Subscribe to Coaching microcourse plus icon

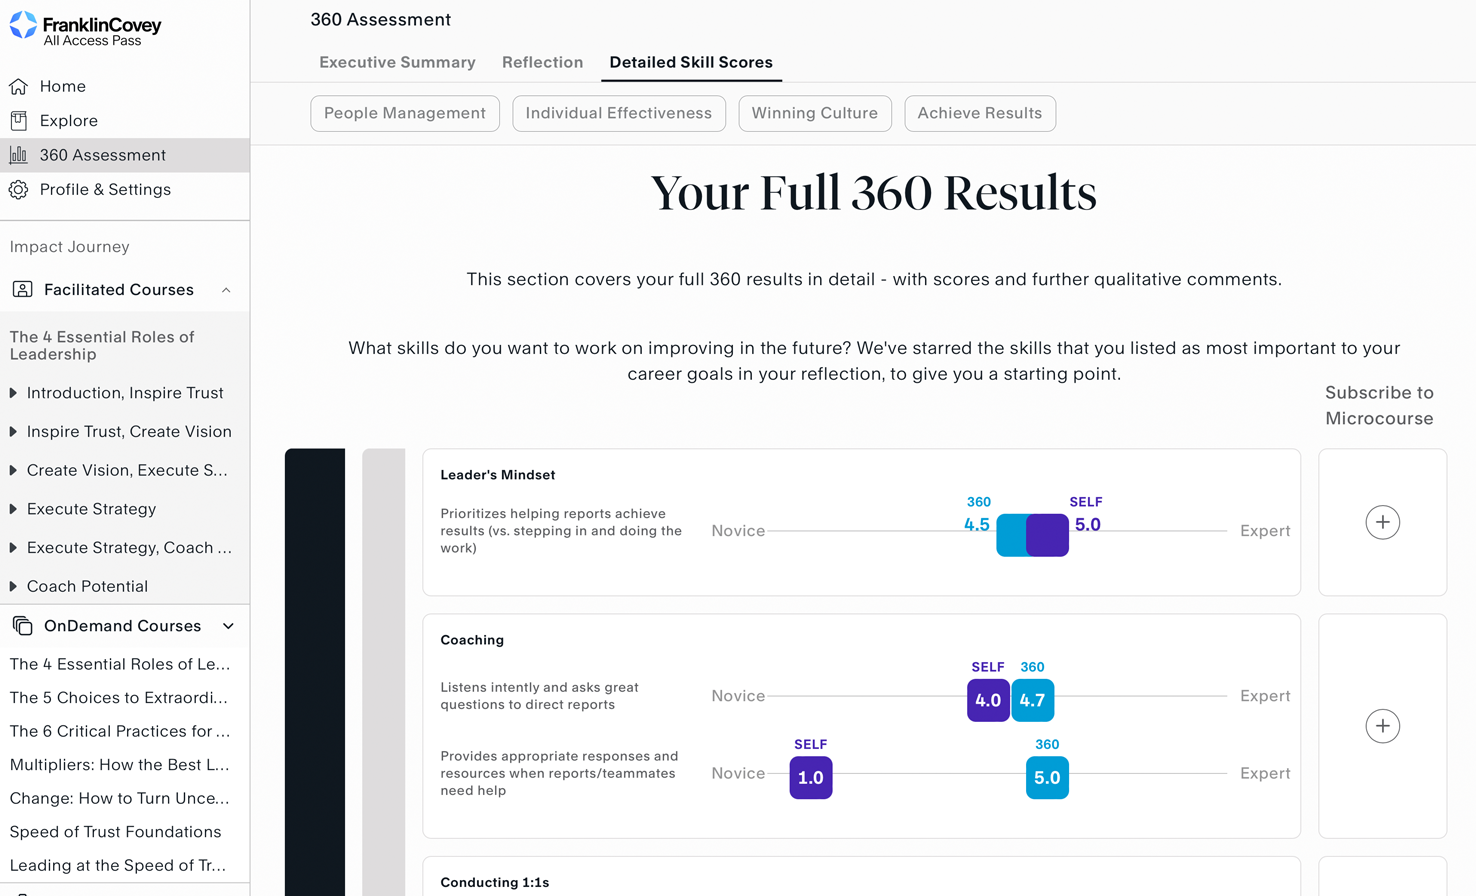click(1382, 726)
